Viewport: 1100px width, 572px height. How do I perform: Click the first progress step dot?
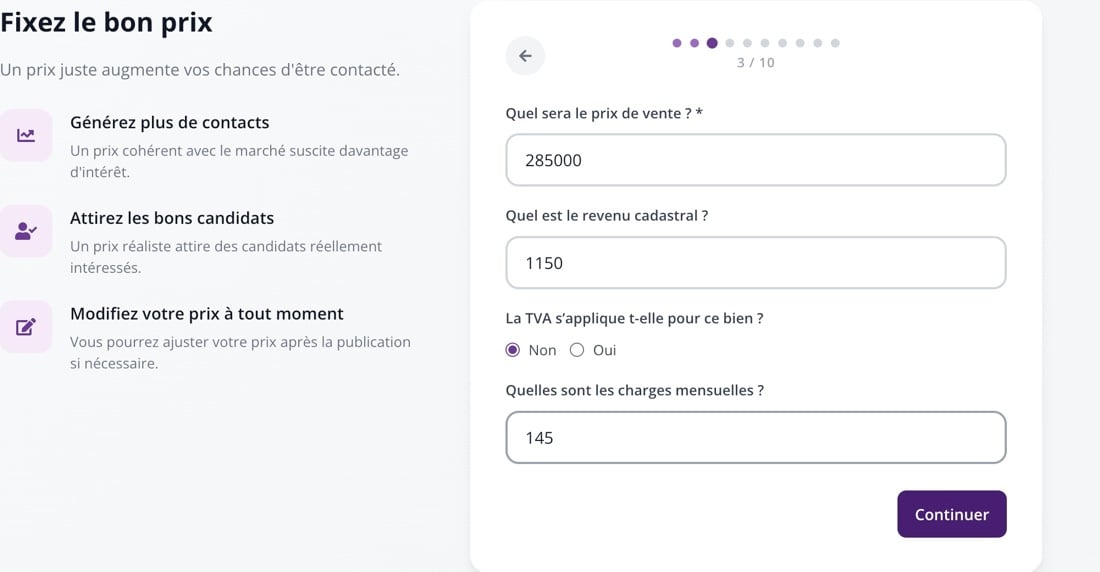tap(677, 44)
